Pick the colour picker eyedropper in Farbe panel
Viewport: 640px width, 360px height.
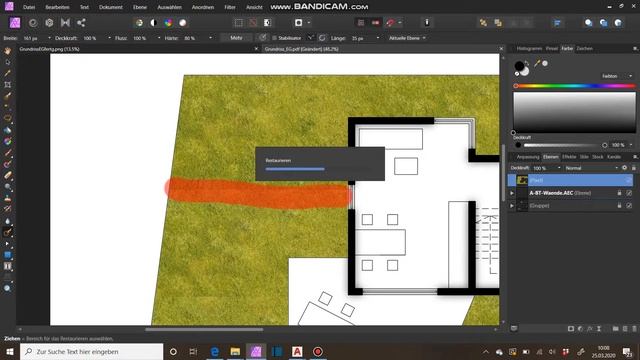(x=537, y=63)
